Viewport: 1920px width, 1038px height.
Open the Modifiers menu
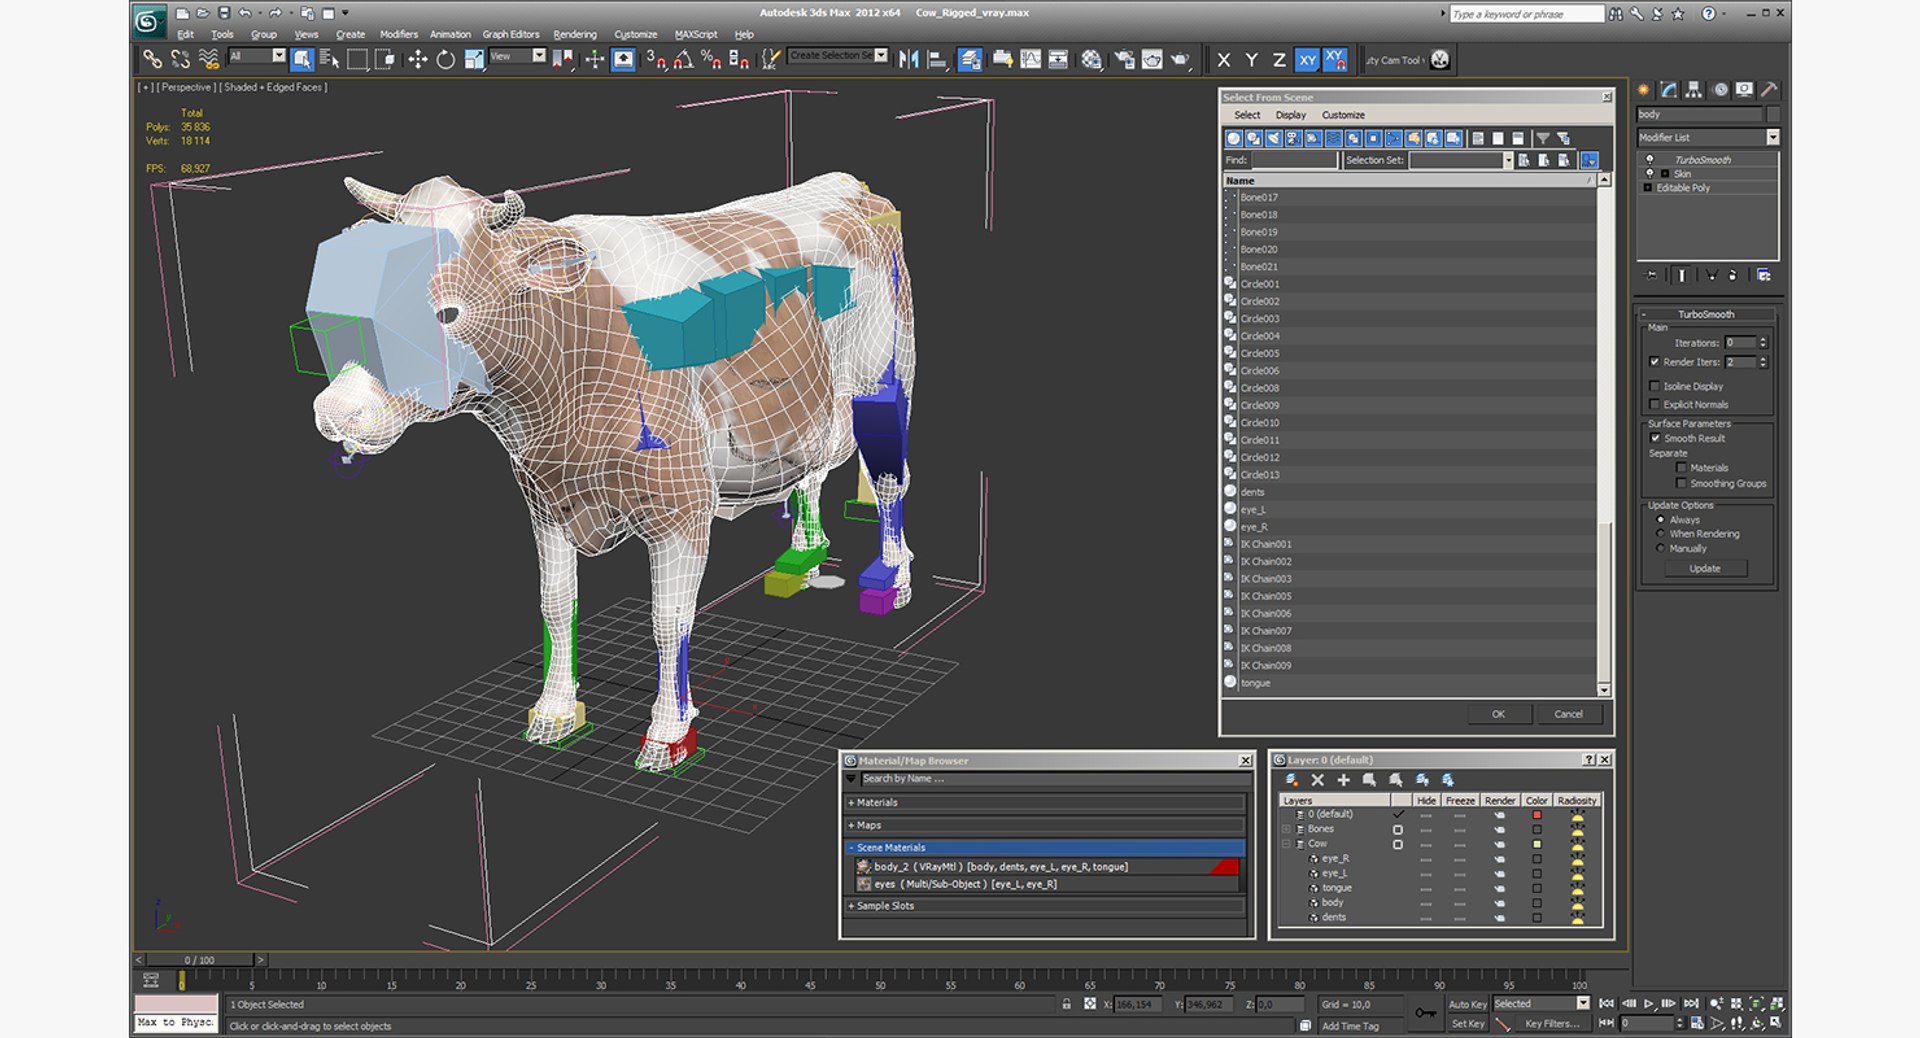(x=398, y=34)
